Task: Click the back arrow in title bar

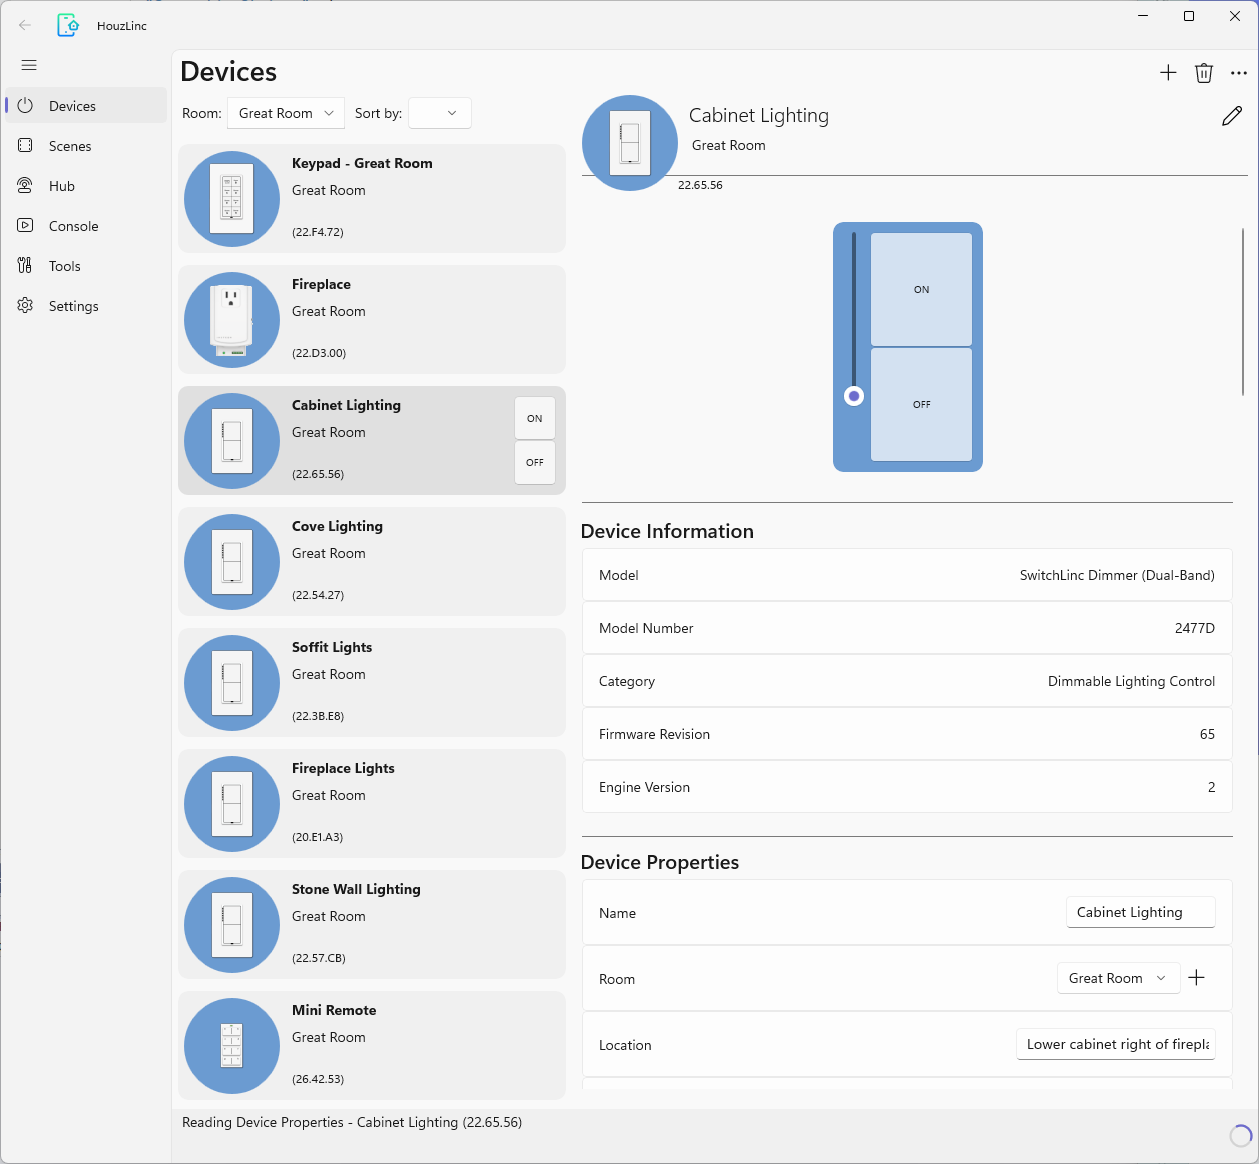Action: [x=25, y=26]
